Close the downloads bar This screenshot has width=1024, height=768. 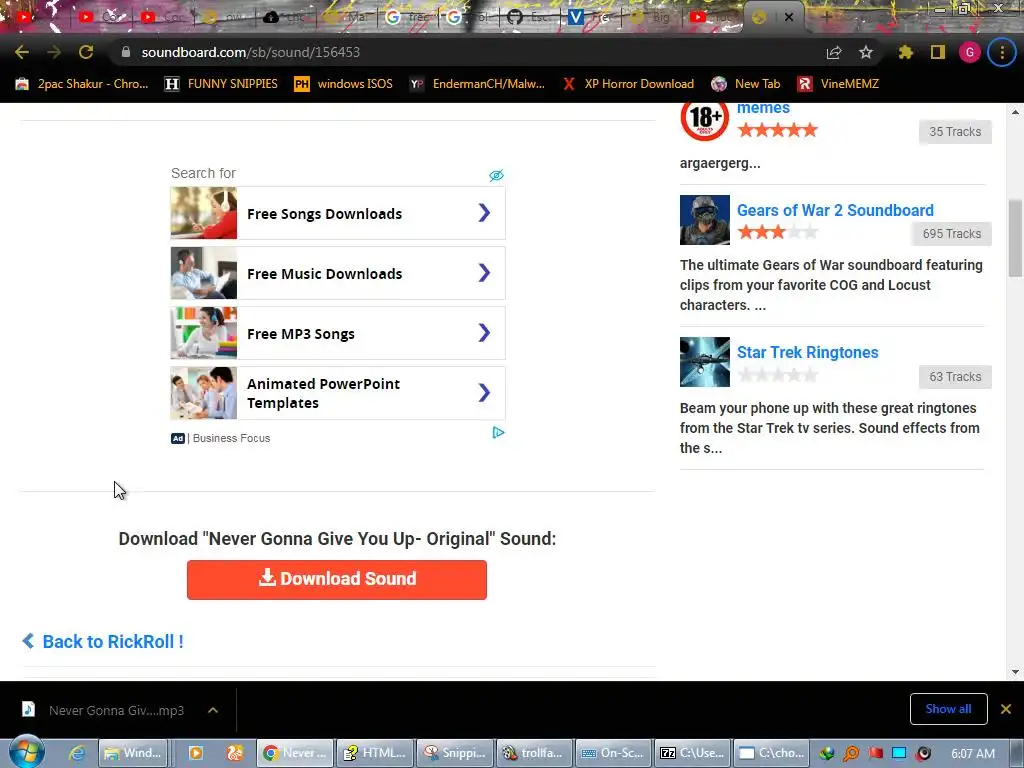point(1006,709)
